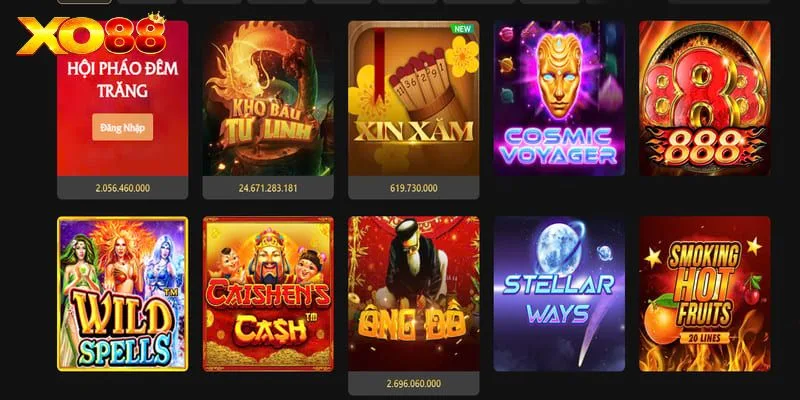
Task: Open the Stellar Ways game tile
Action: tap(559, 294)
